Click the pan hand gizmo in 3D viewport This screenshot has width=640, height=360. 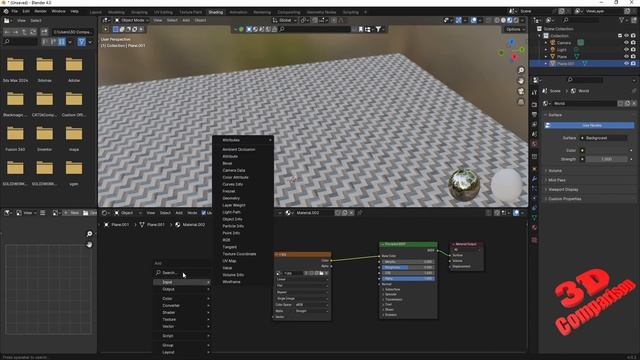(x=521, y=81)
